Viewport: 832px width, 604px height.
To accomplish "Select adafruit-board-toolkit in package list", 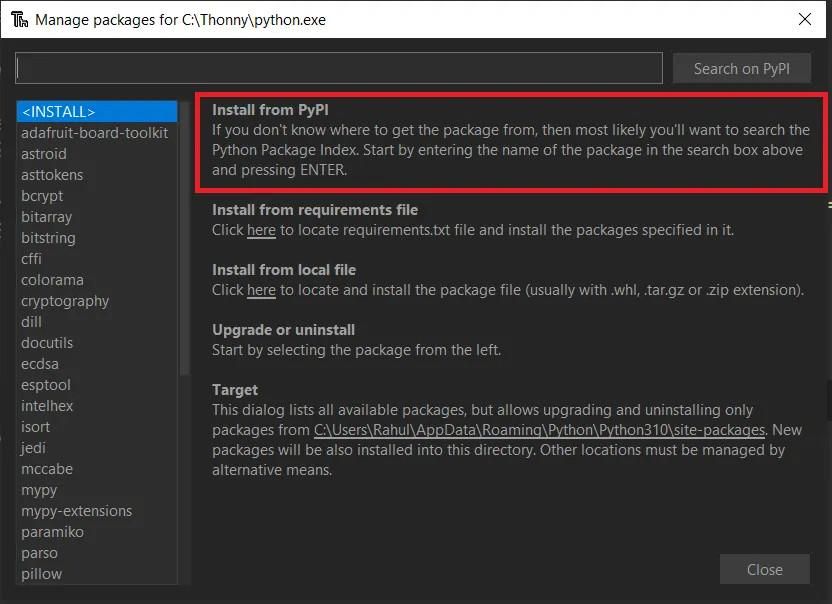I will coord(94,133).
